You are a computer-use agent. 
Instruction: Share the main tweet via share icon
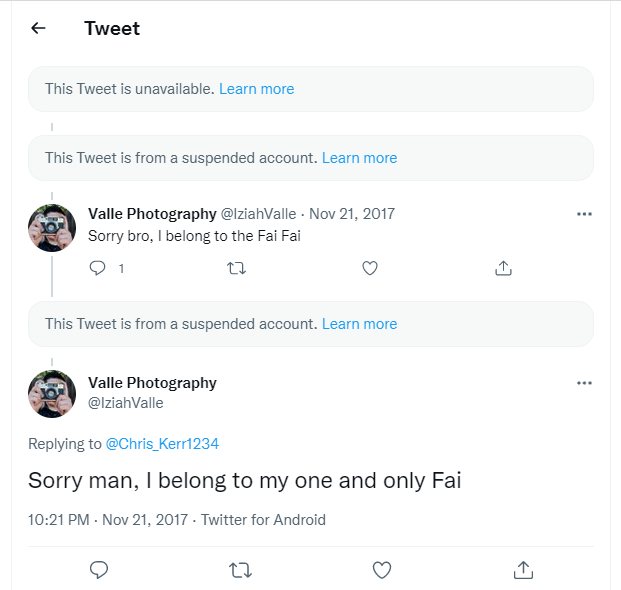(x=522, y=570)
